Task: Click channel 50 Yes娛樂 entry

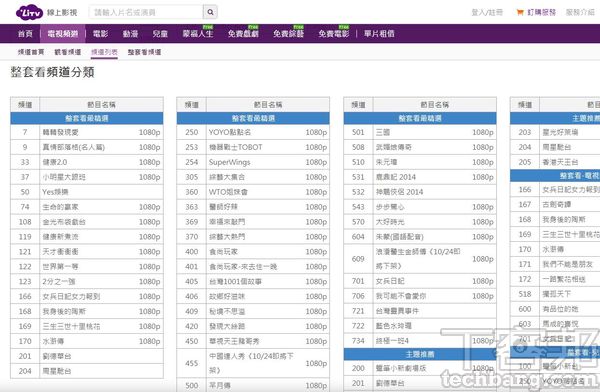Action: [x=87, y=192]
